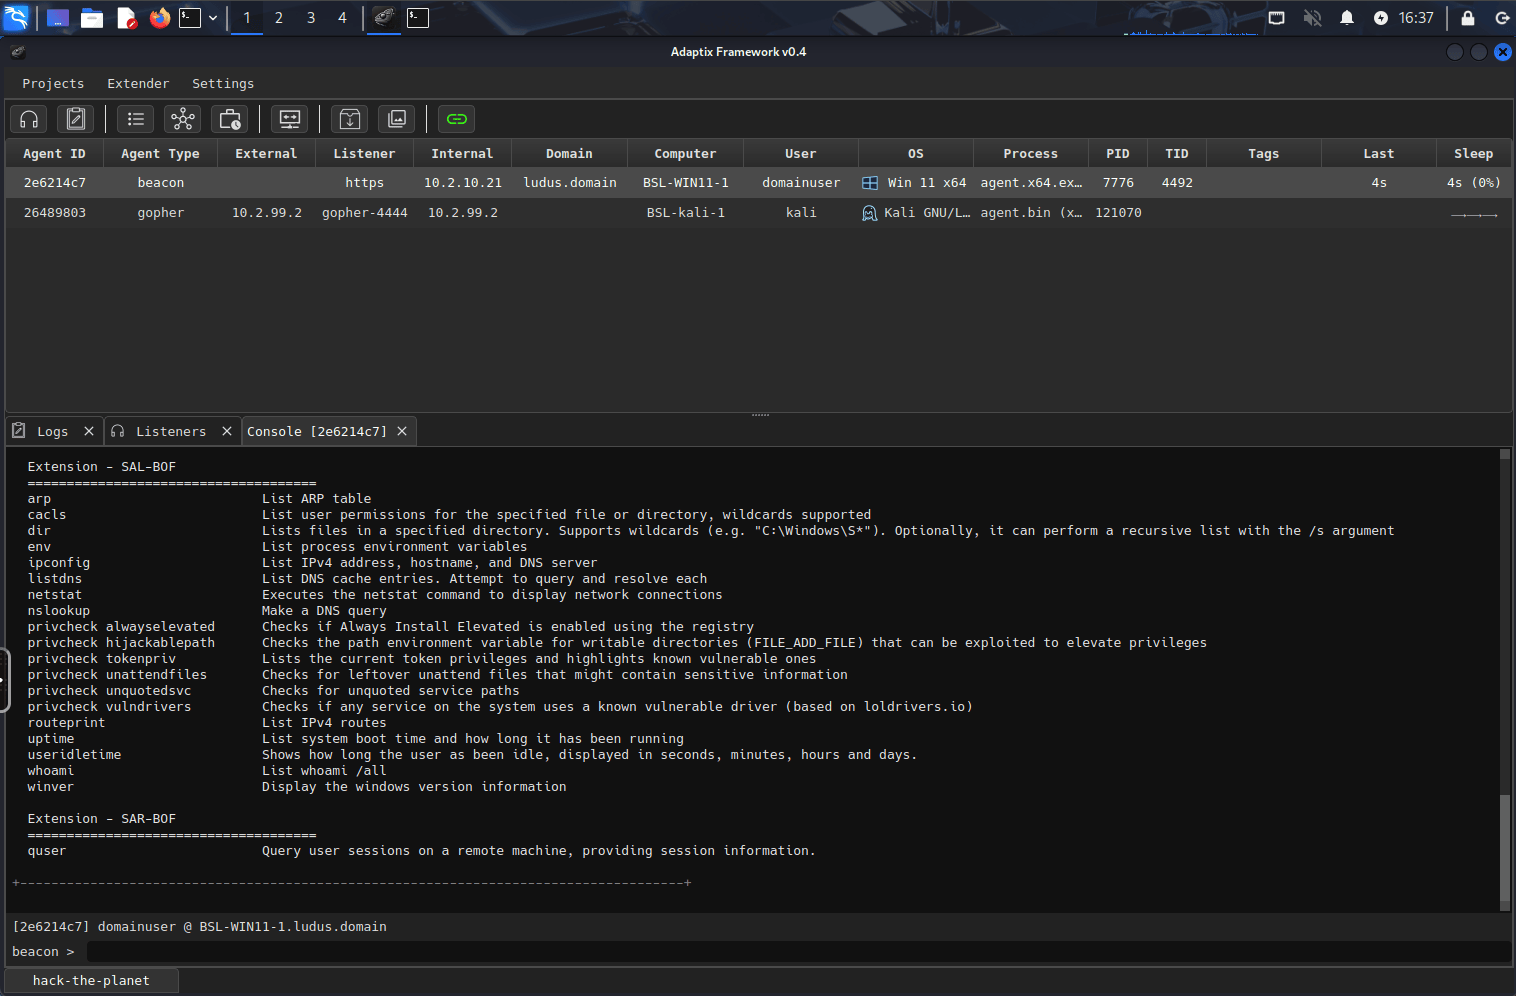
Task: Open the Settings menu
Action: click(223, 84)
